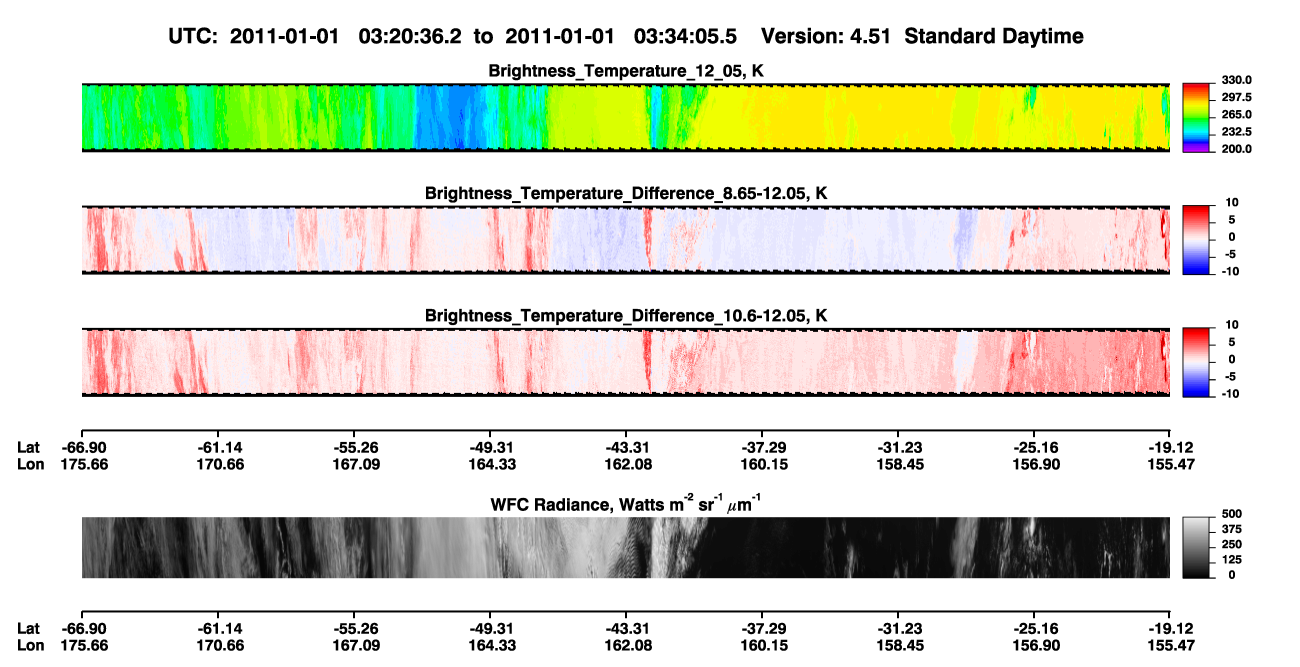Click the 'Lon' label under the WFC Radiance panel
Viewport: 1300px width, 667px height.
(30, 644)
